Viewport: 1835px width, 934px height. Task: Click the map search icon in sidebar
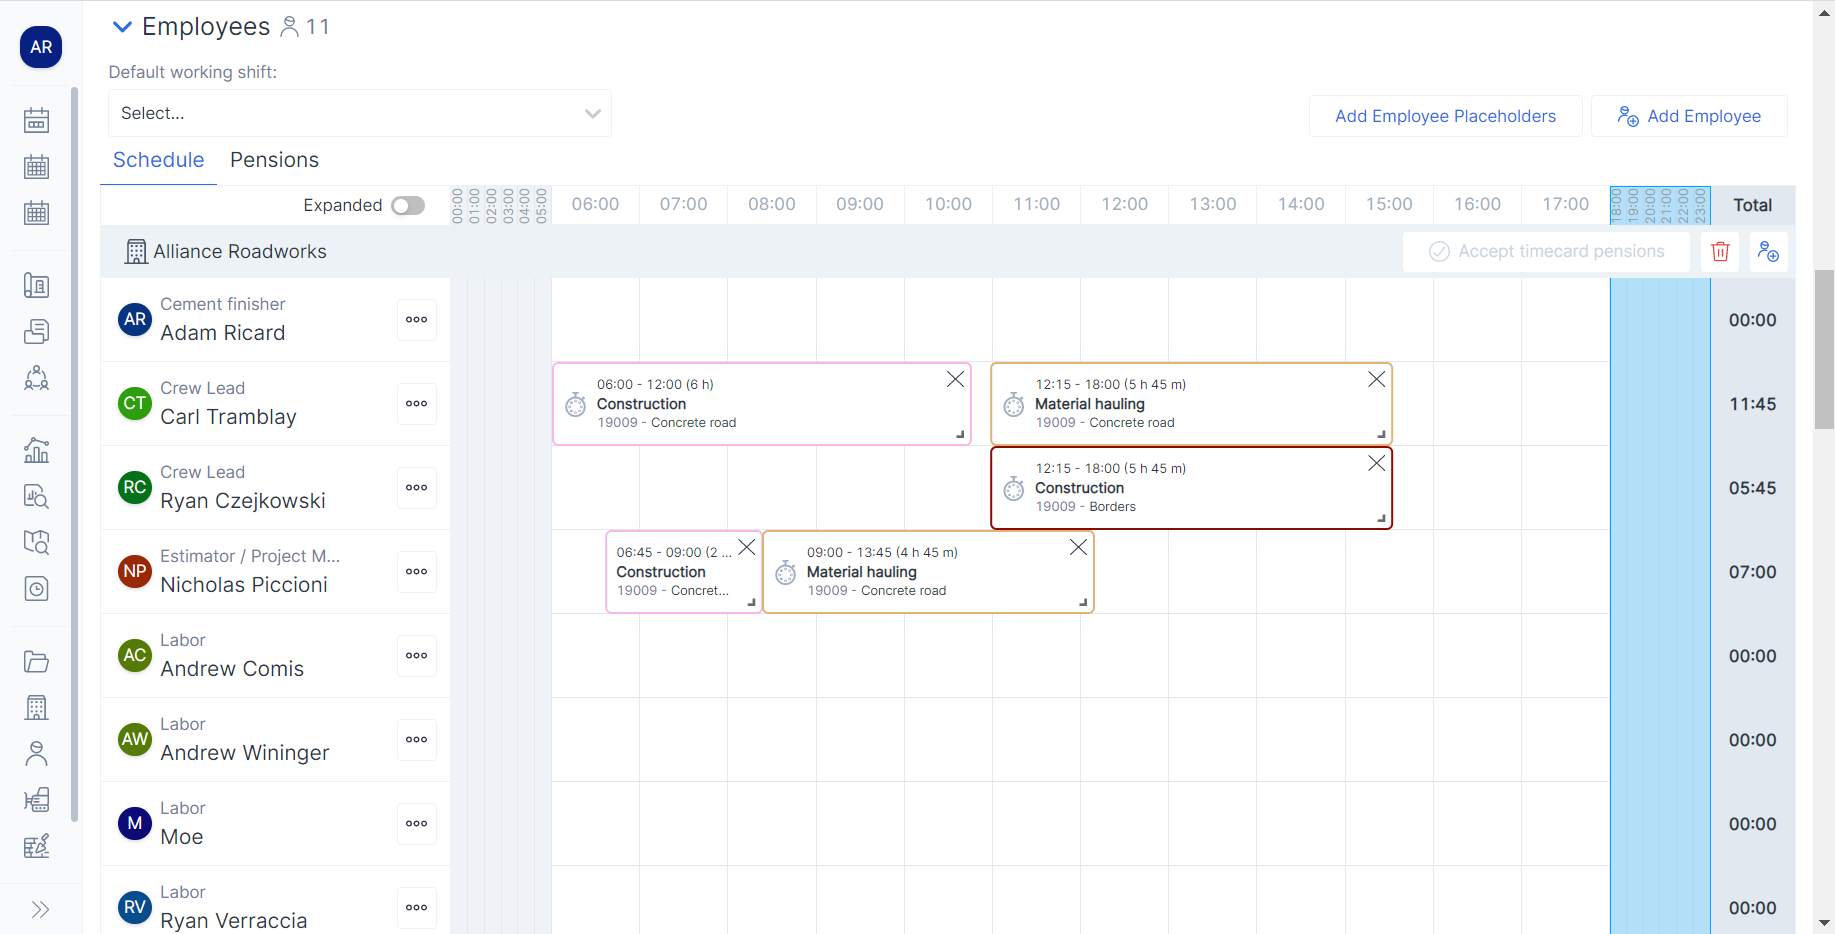pos(37,542)
